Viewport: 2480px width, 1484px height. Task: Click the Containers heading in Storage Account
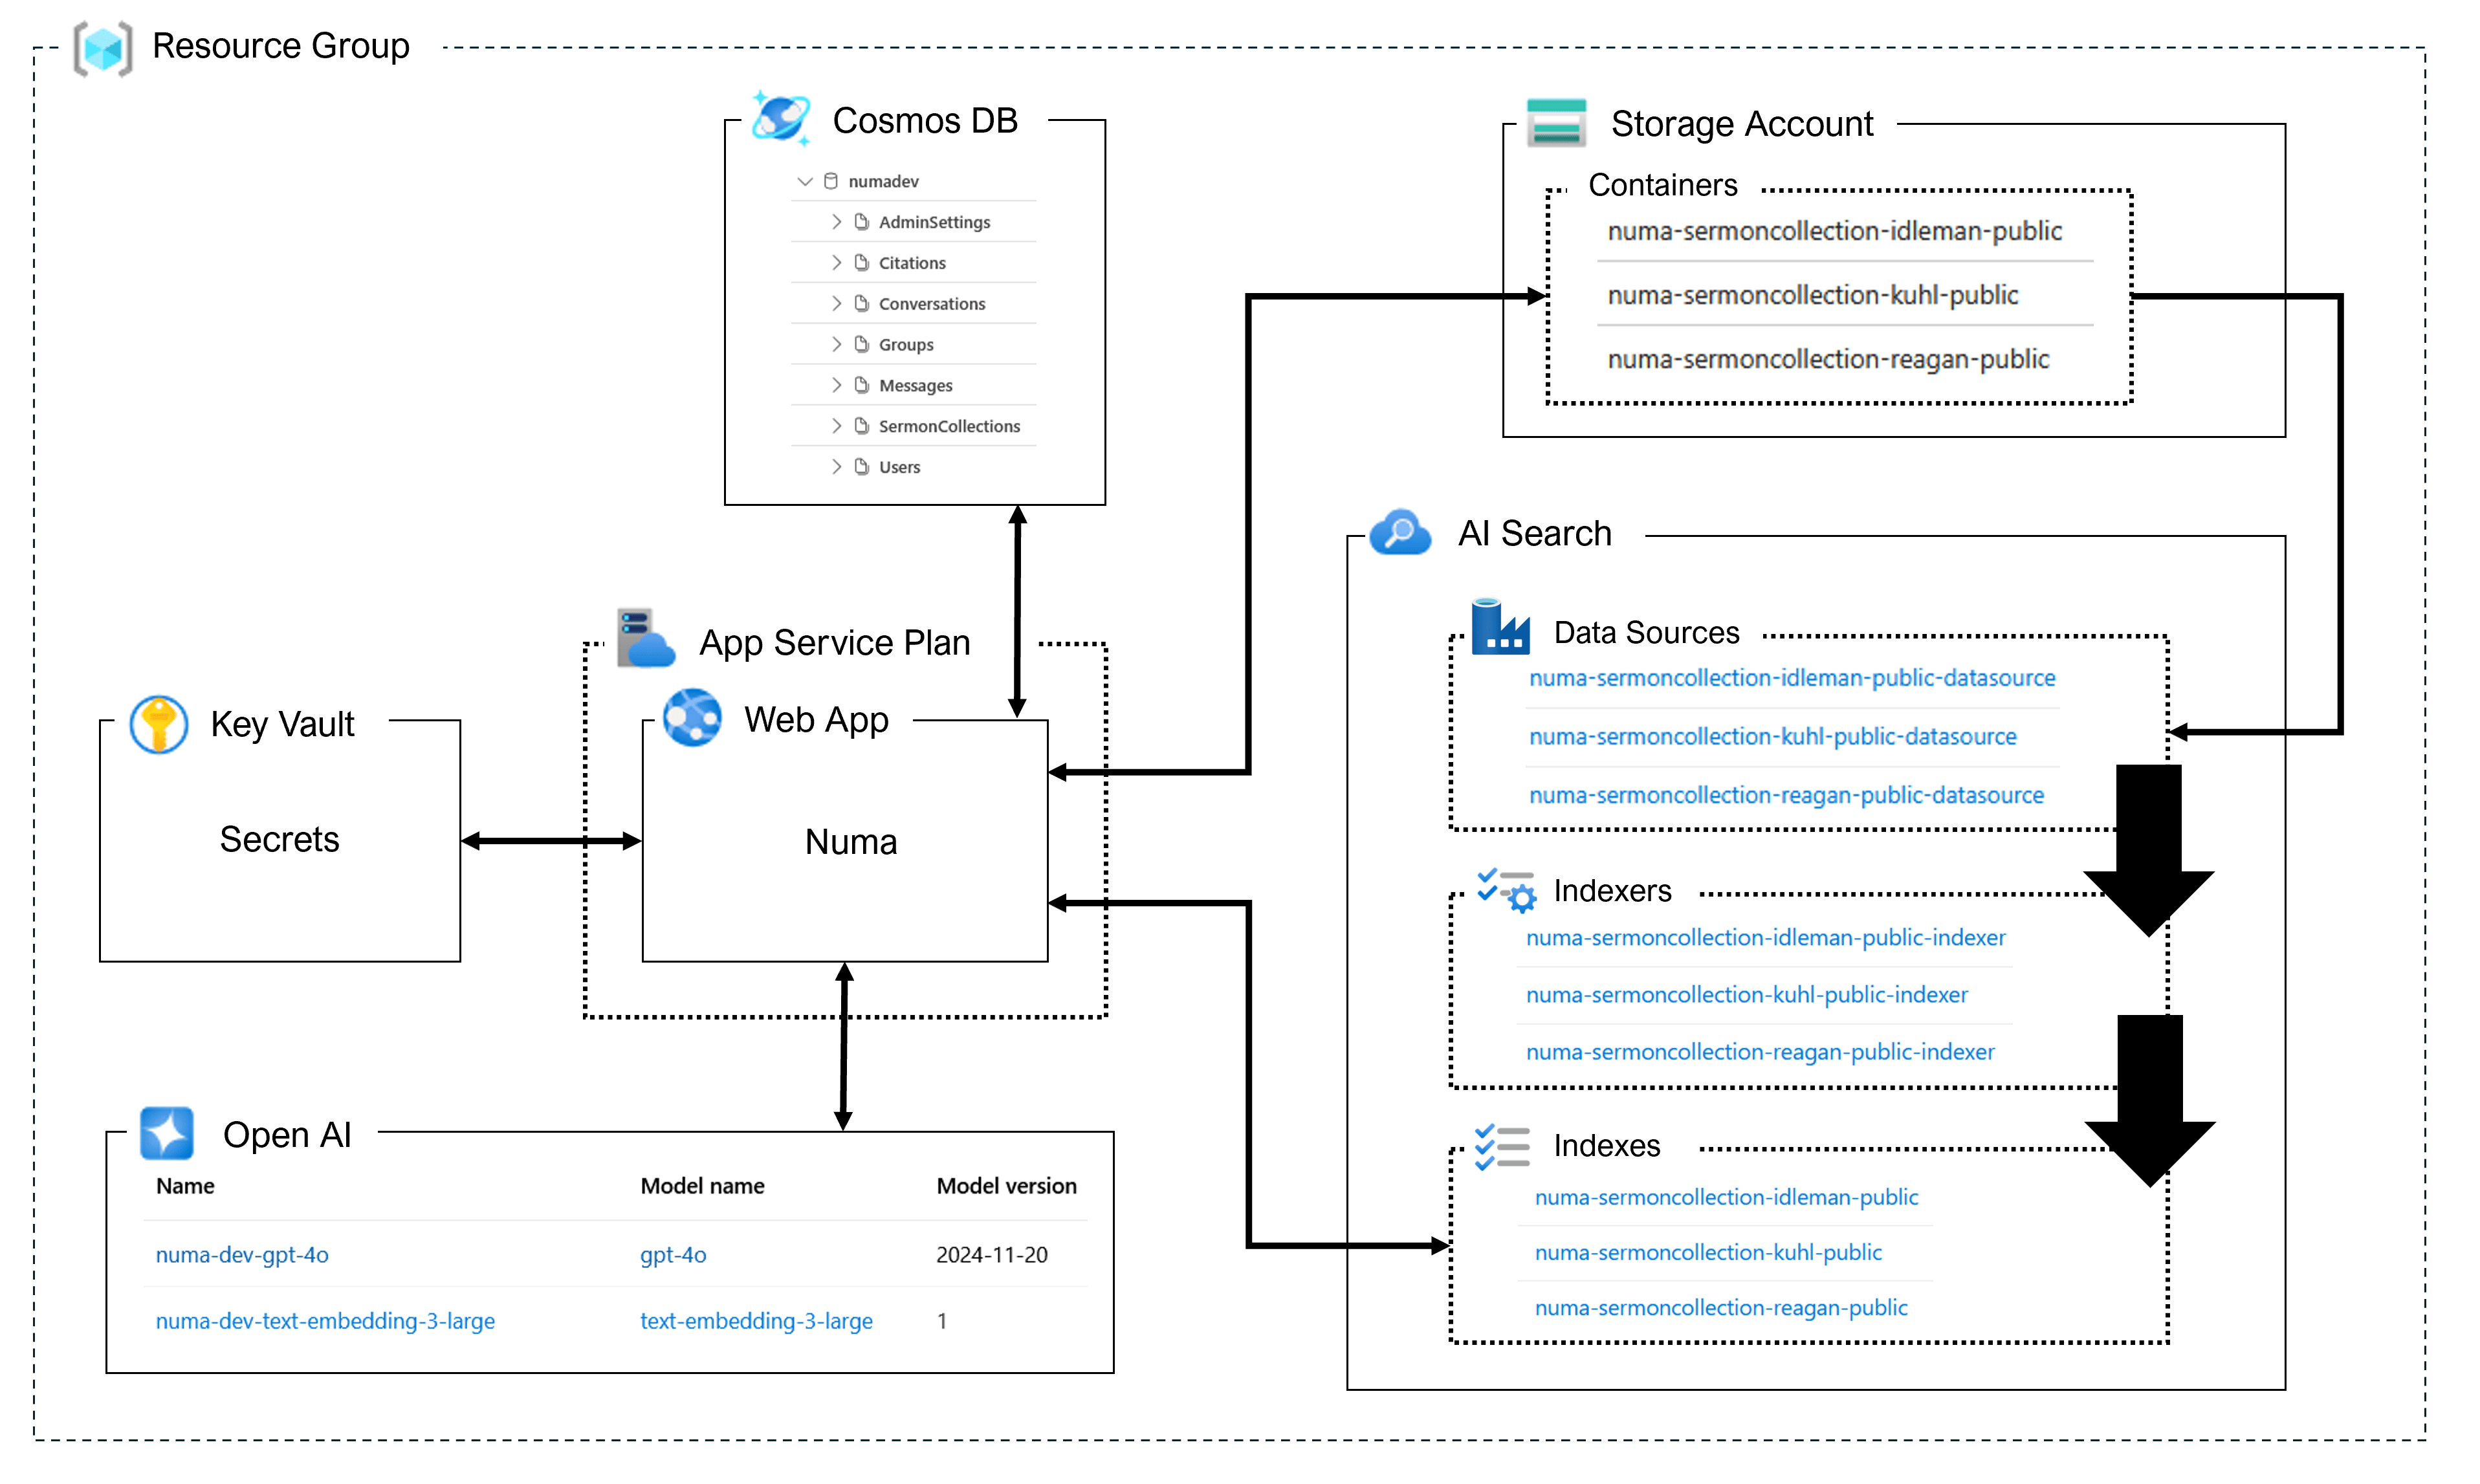[1662, 185]
